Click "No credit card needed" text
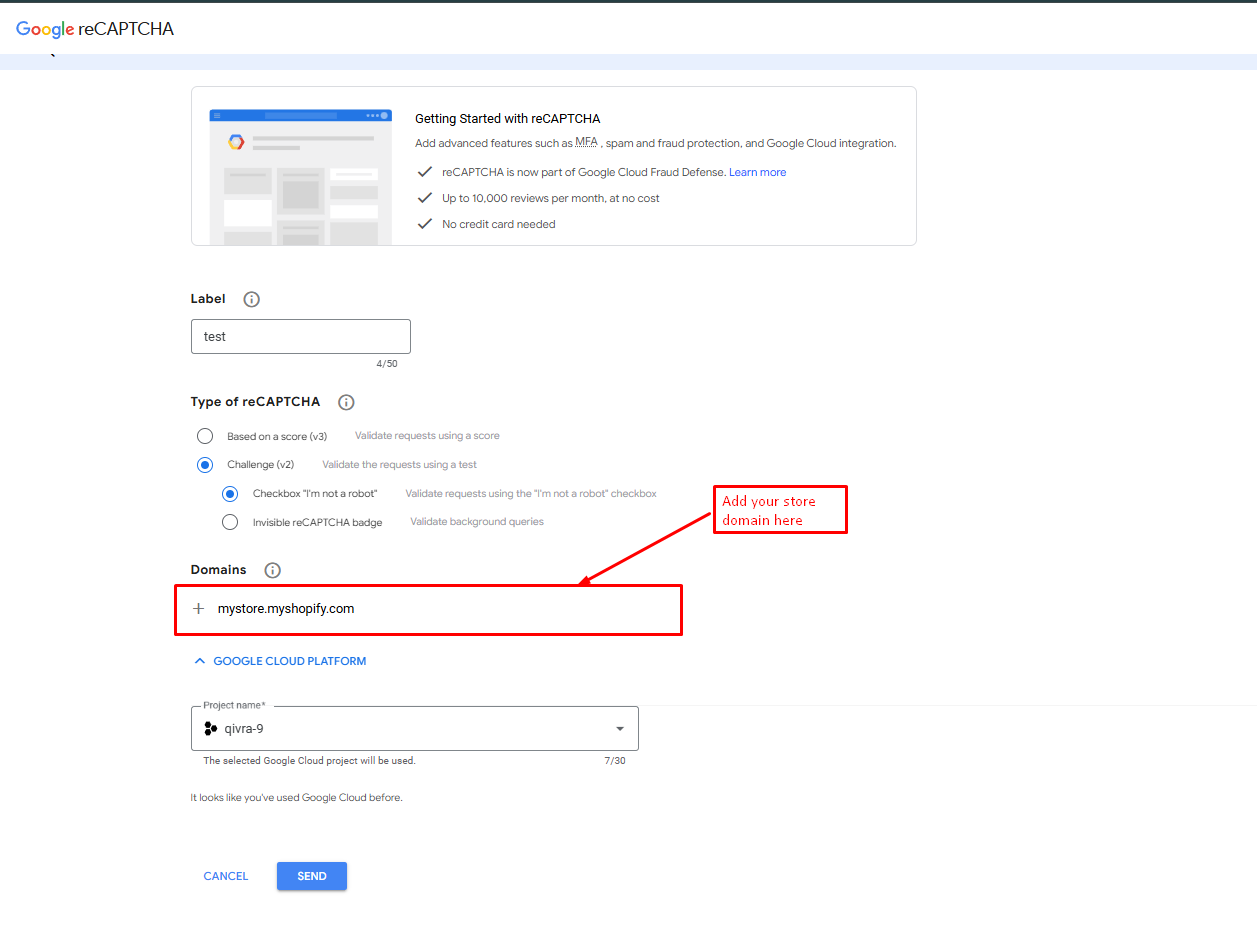The height and width of the screenshot is (946, 1257). click(x=499, y=224)
